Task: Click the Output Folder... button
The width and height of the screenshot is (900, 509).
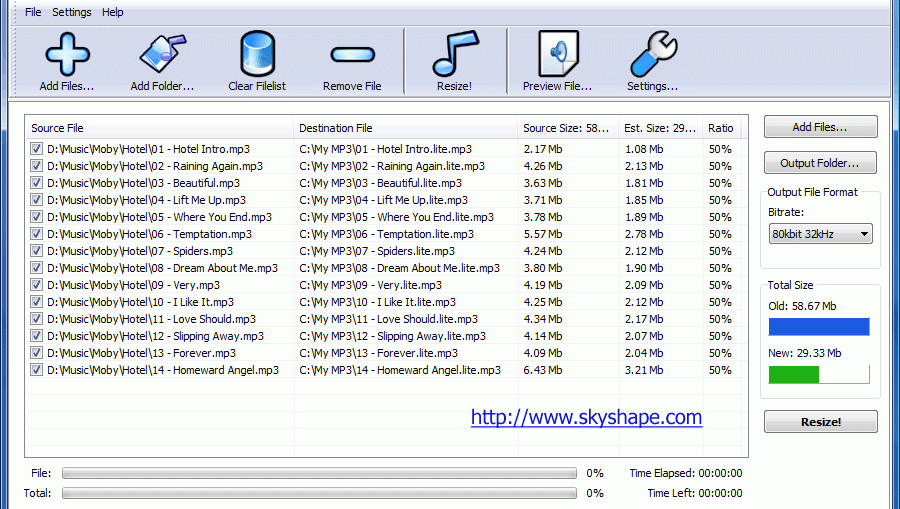Action: click(x=820, y=163)
